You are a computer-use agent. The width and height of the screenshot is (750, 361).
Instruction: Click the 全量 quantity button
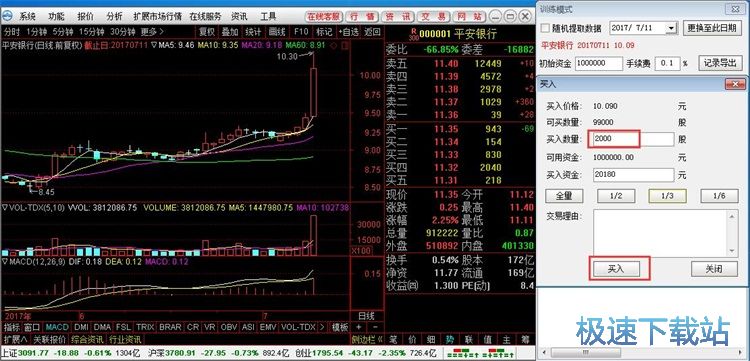click(x=565, y=196)
